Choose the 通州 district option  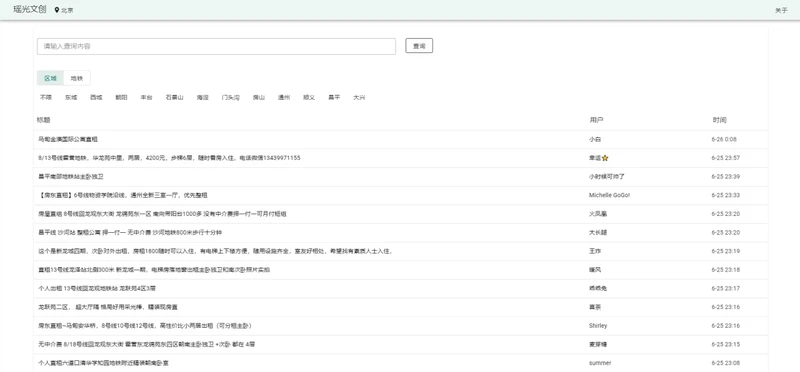284,97
